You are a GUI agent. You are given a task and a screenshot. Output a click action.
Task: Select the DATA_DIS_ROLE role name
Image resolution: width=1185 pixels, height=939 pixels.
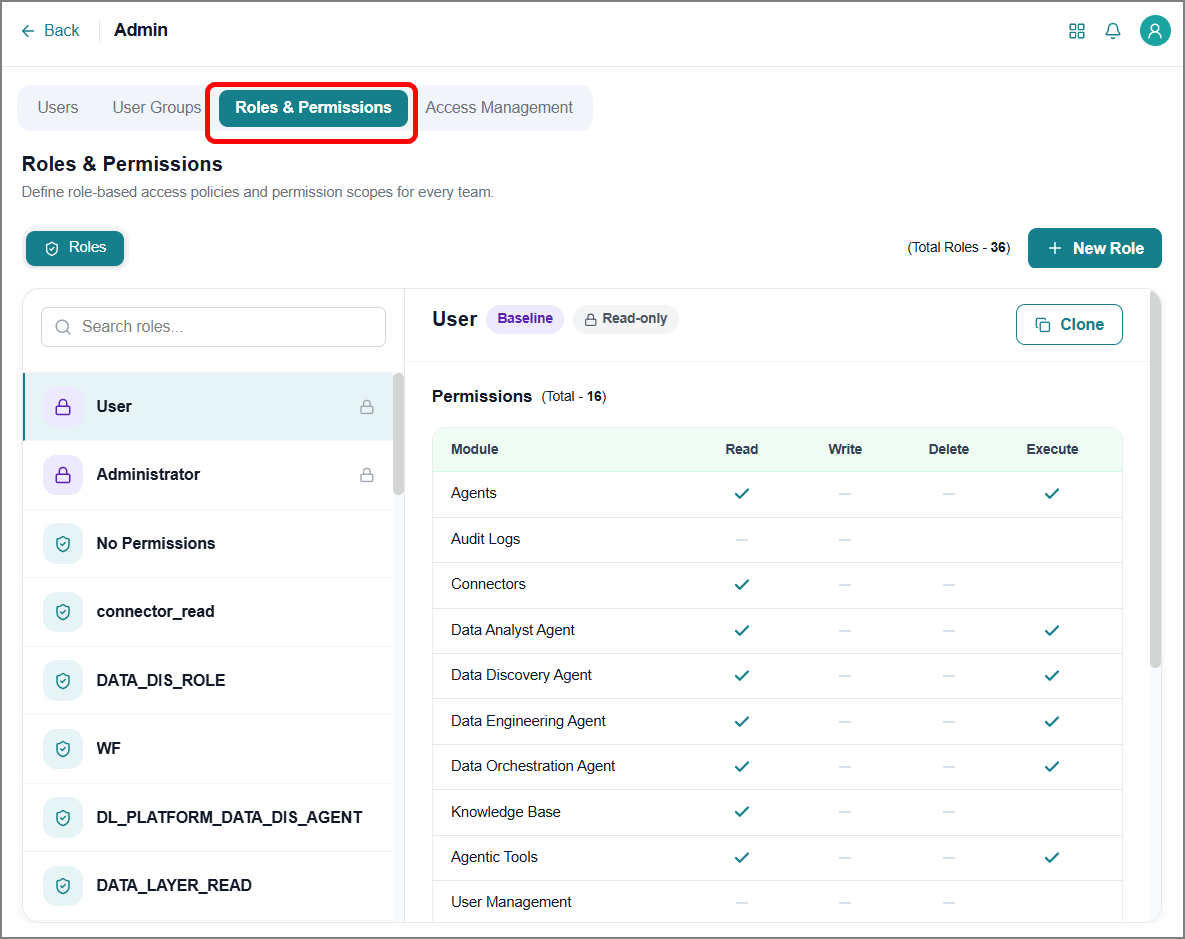[161, 680]
